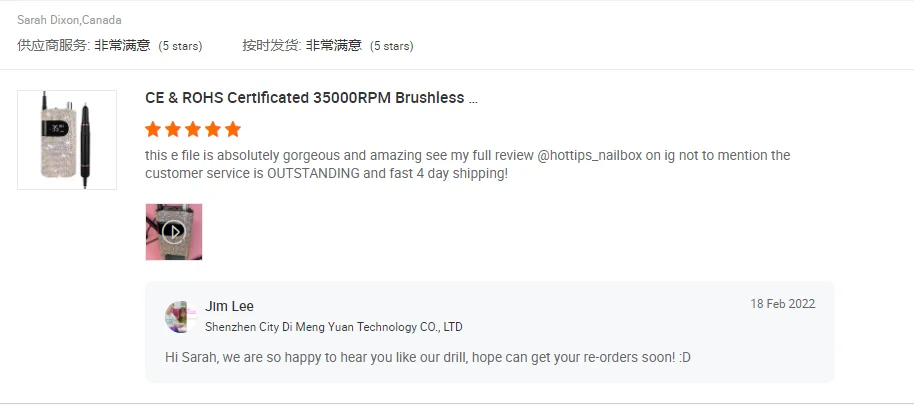Click the fifth orange rating star

click(x=233, y=129)
